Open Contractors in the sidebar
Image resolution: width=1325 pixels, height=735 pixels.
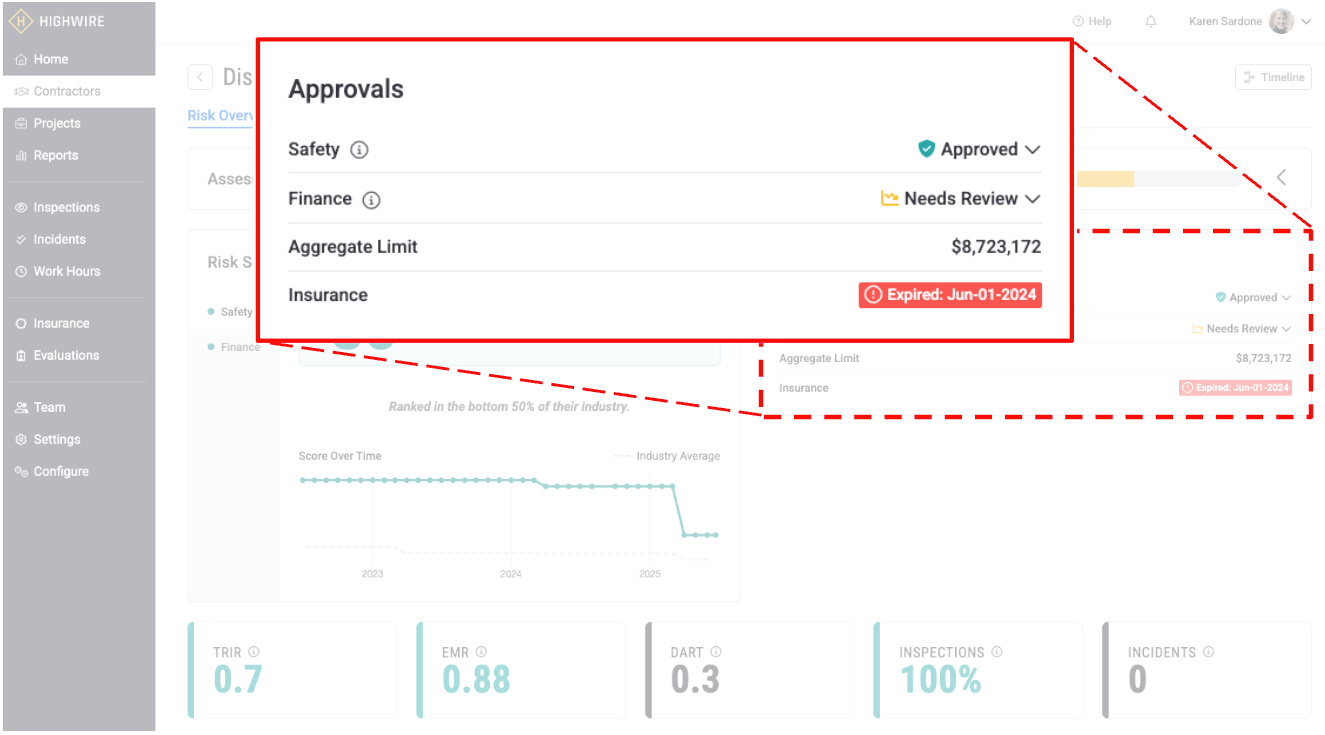coord(67,91)
